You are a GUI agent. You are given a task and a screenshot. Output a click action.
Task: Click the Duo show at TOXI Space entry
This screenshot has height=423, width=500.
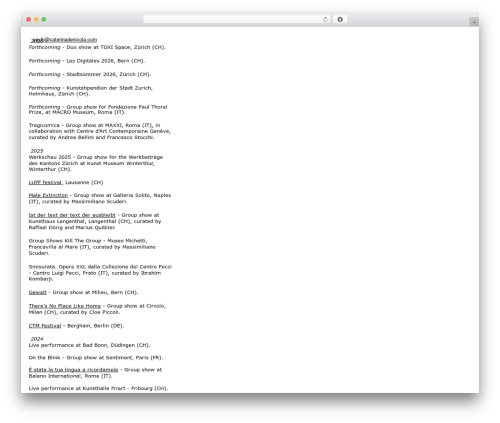[97, 47]
